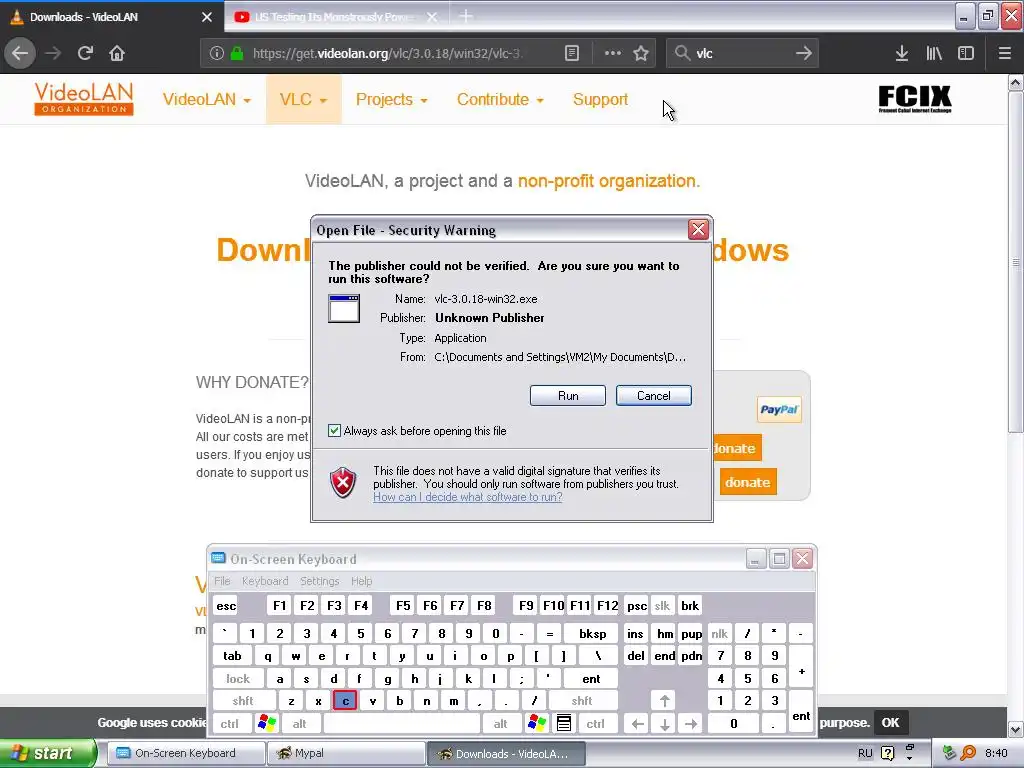Open the browser home page icon
This screenshot has width=1024, height=768.
[x=117, y=53]
